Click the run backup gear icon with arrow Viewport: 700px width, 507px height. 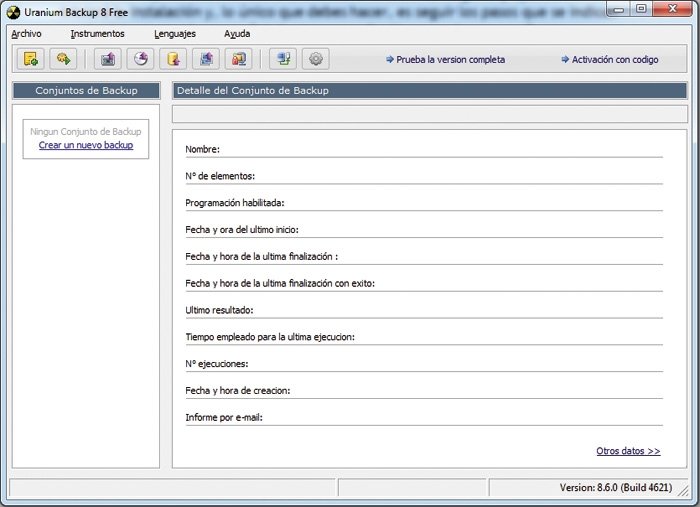click(x=63, y=59)
